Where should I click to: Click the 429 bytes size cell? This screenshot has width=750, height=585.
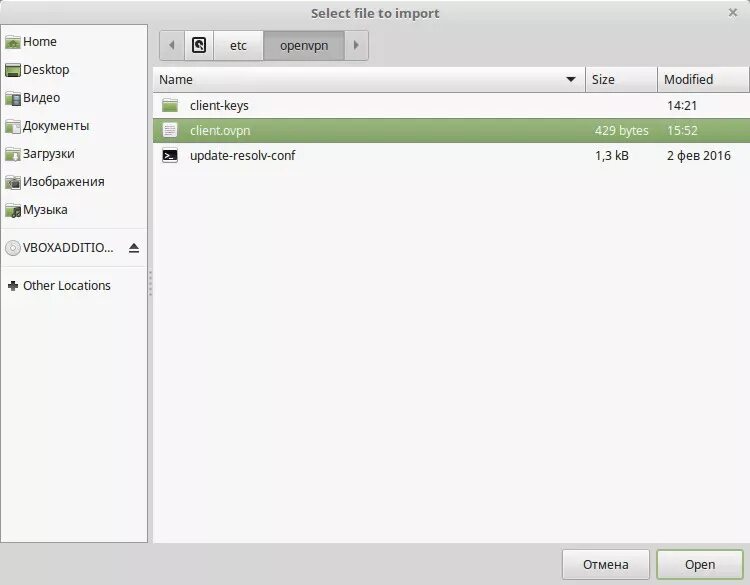621,131
